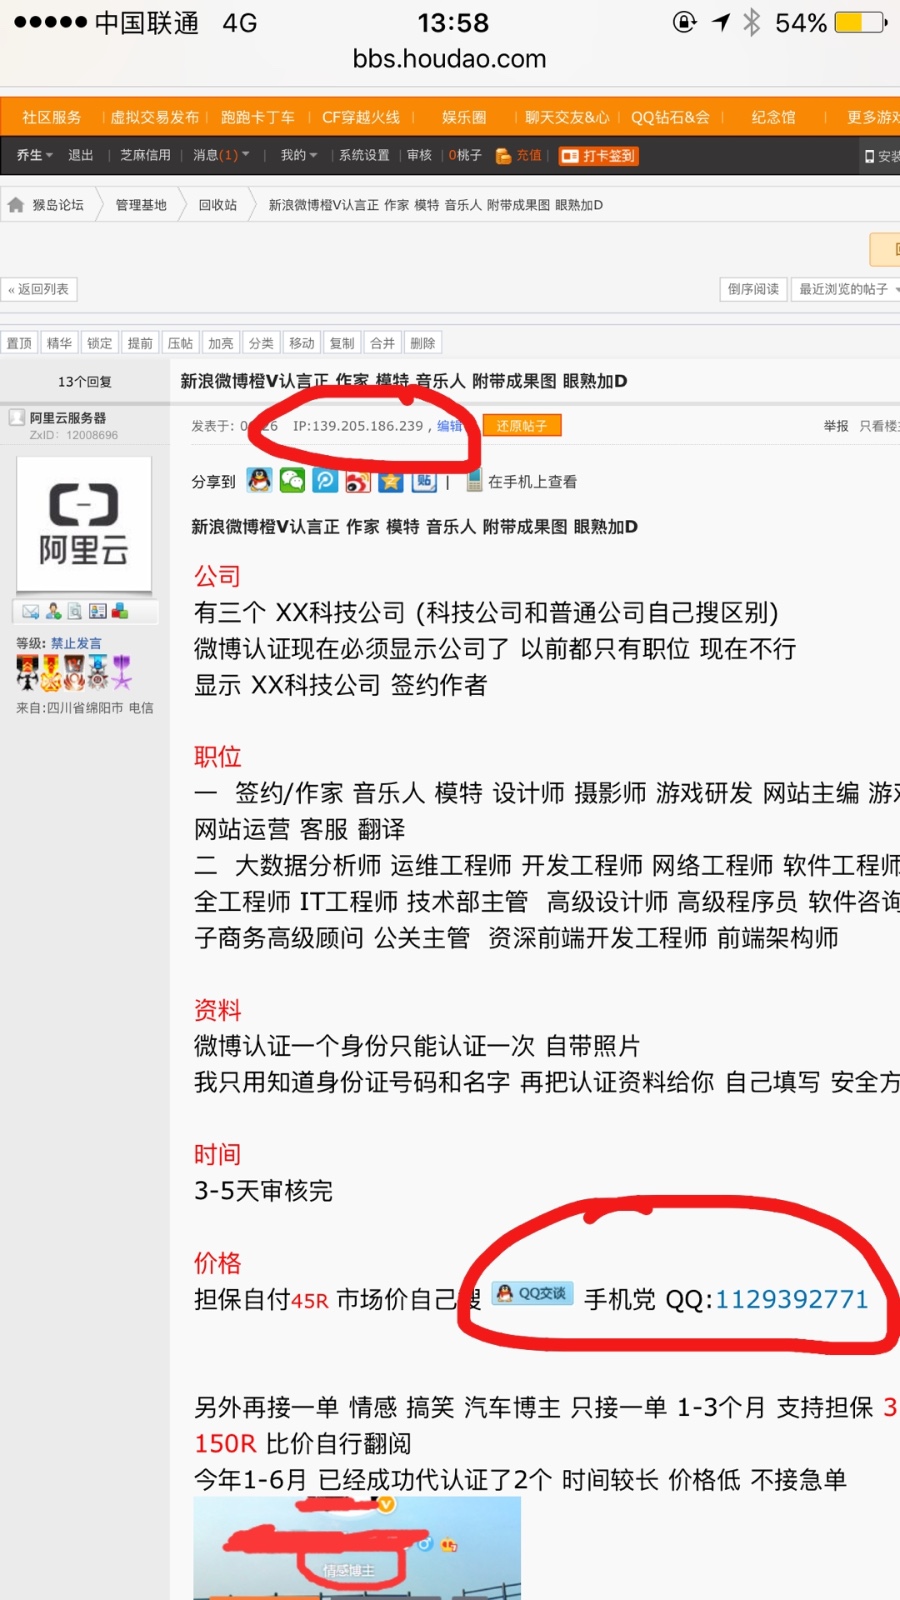The width and height of the screenshot is (900, 1600).
Task: Click the Tieba share icon
Action: pos(424,481)
